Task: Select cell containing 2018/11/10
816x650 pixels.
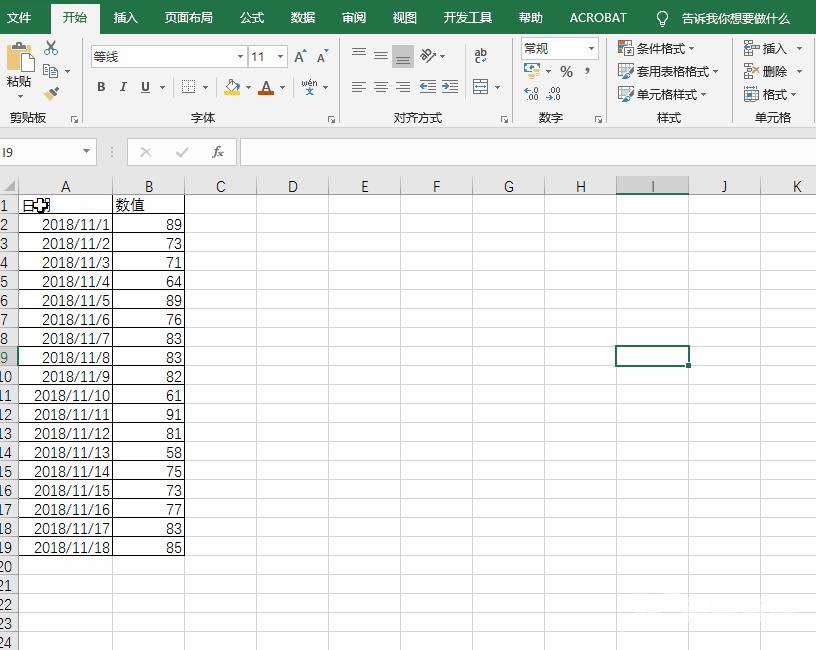Action: 66,395
